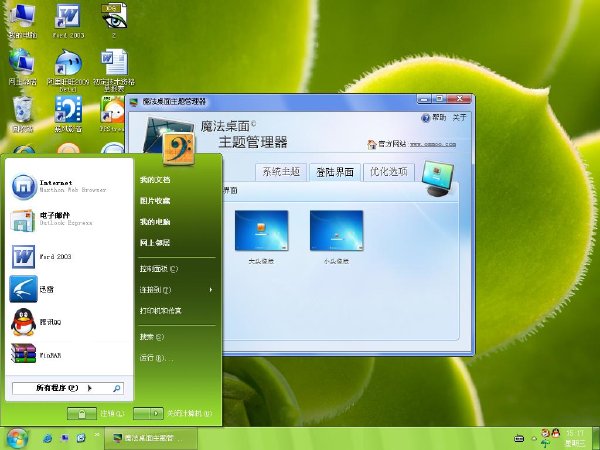This screenshot has height=450, width=600.
Task: Open Picture Collection (图片收藏) in Start menu
Action: coord(155,201)
